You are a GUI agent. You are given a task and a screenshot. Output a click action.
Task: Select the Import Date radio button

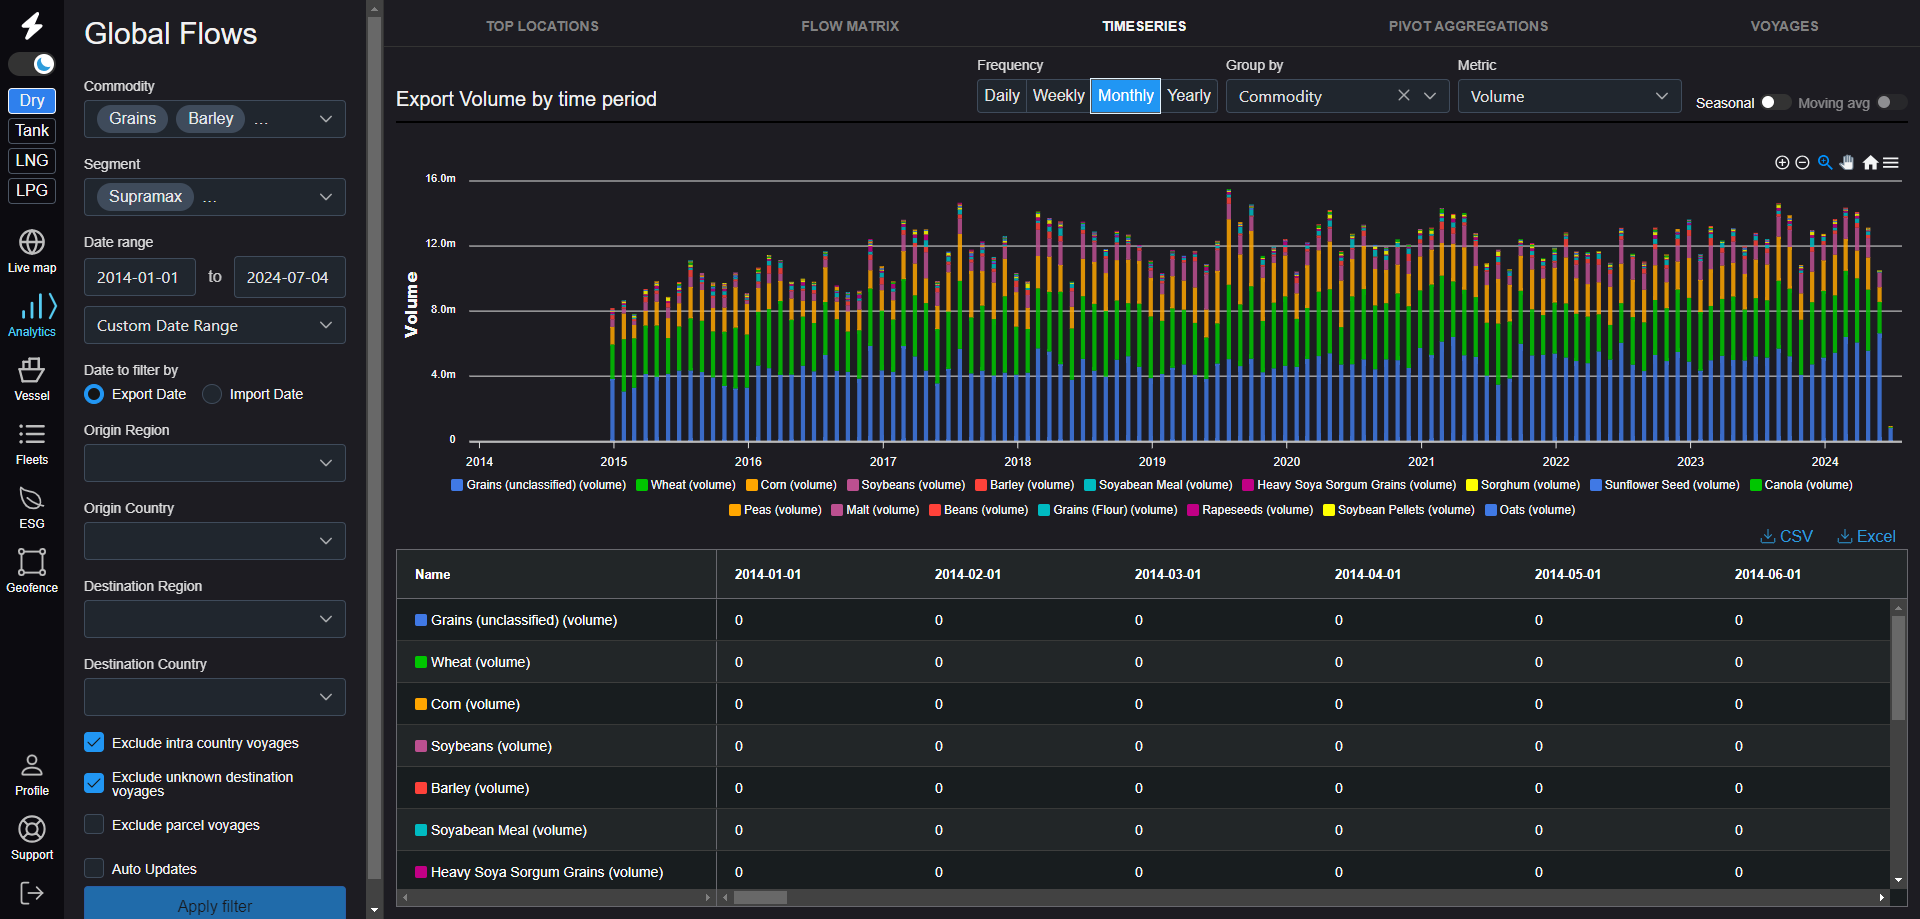click(212, 394)
